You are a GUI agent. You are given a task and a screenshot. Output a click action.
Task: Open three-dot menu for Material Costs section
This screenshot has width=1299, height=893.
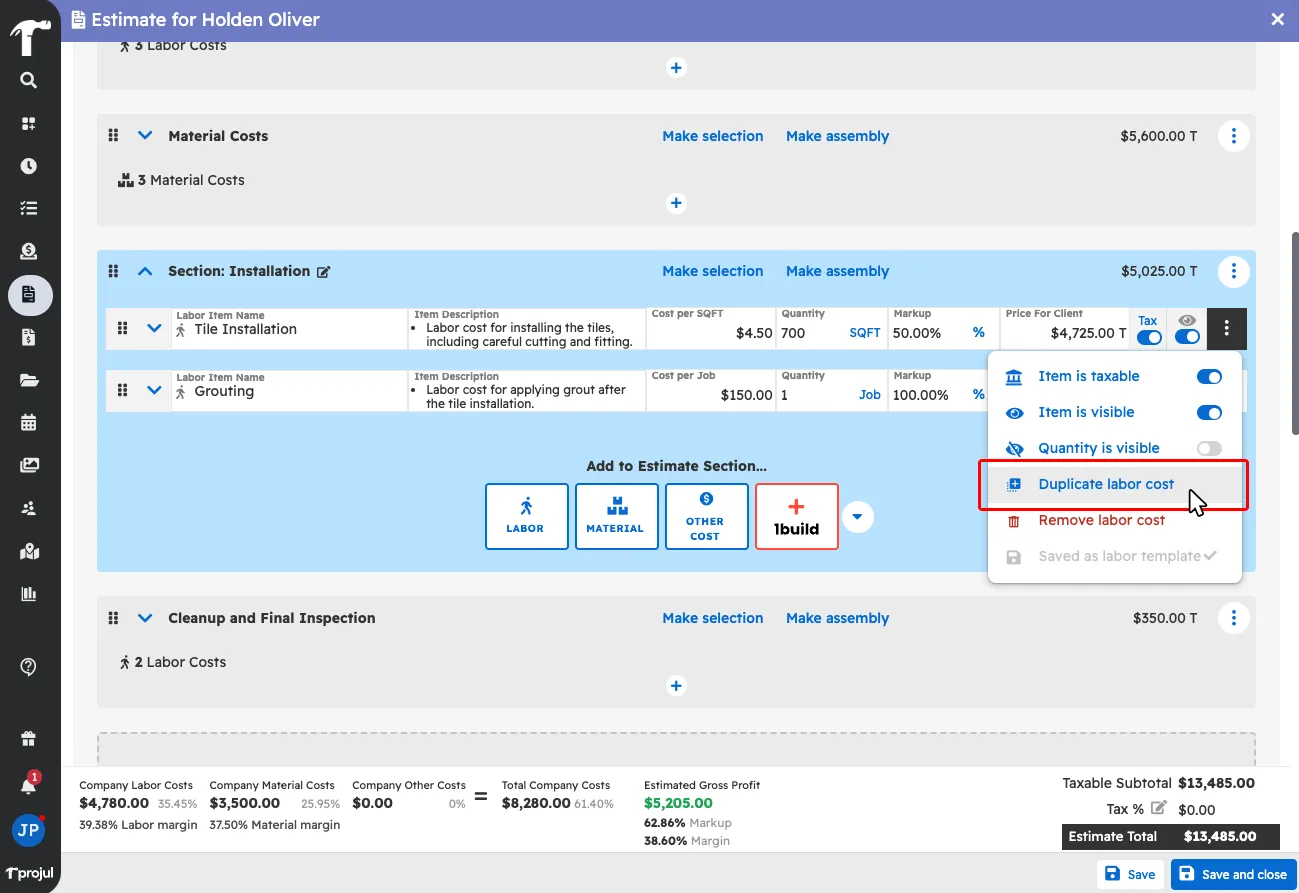[1233, 136]
